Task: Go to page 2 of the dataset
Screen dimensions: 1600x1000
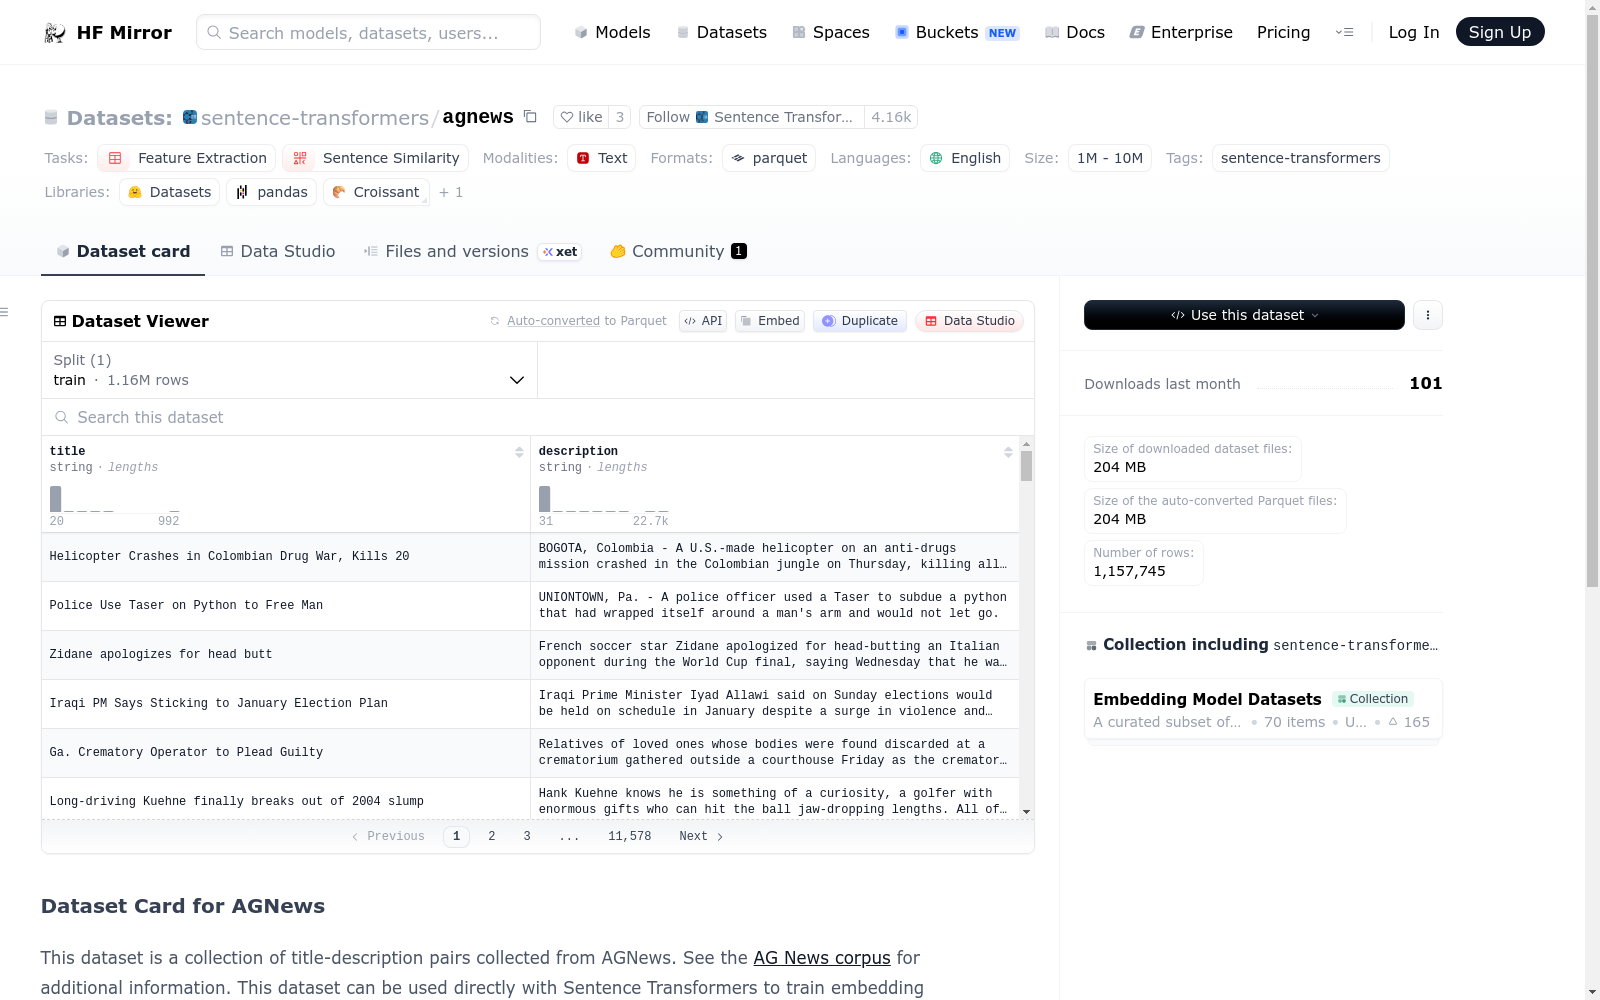Action: click(492, 837)
